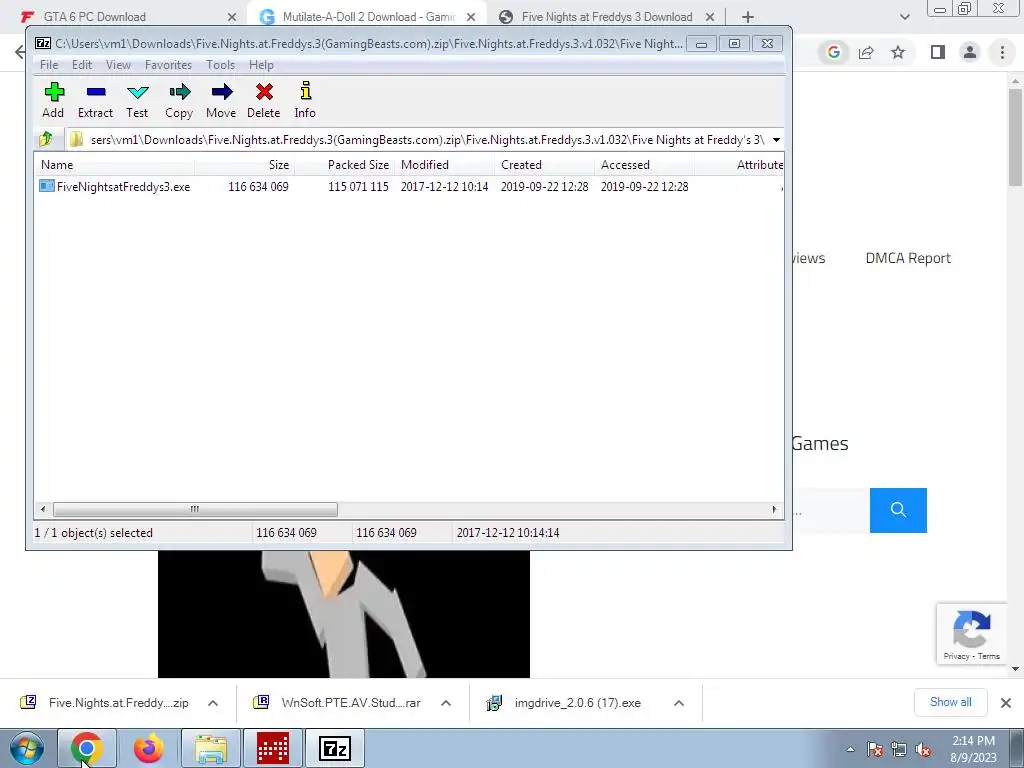The width and height of the screenshot is (1024, 768).
Task: Click the Chrome taskbar icon
Action: point(86,748)
